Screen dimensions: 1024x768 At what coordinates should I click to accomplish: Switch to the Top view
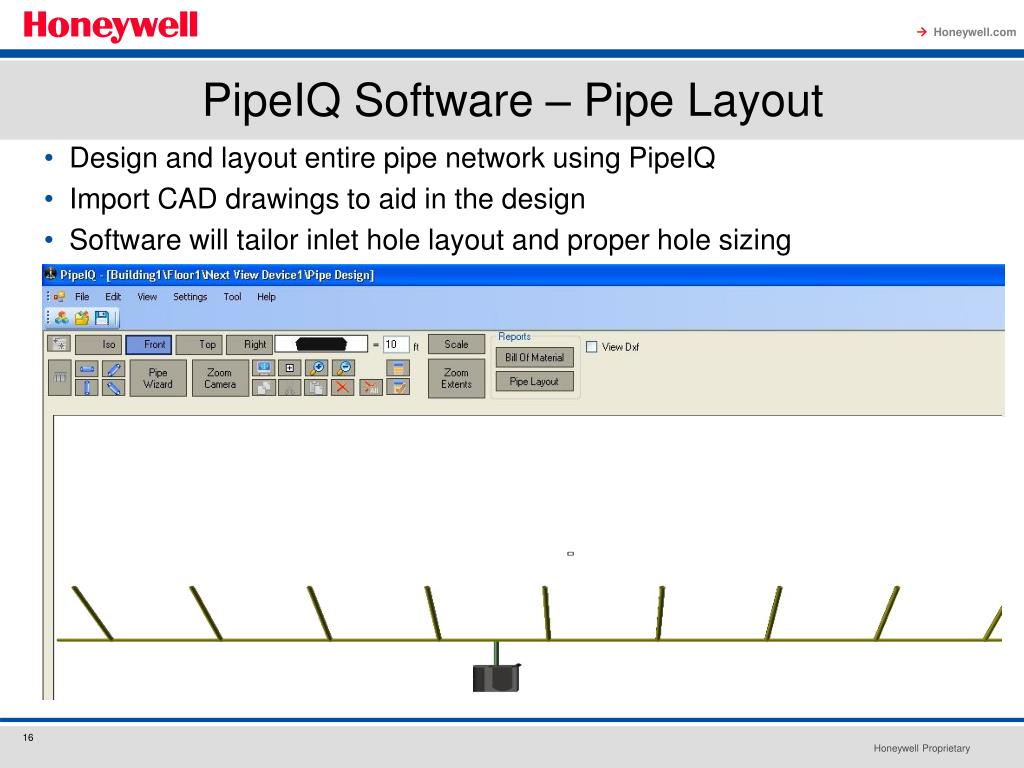click(199, 344)
